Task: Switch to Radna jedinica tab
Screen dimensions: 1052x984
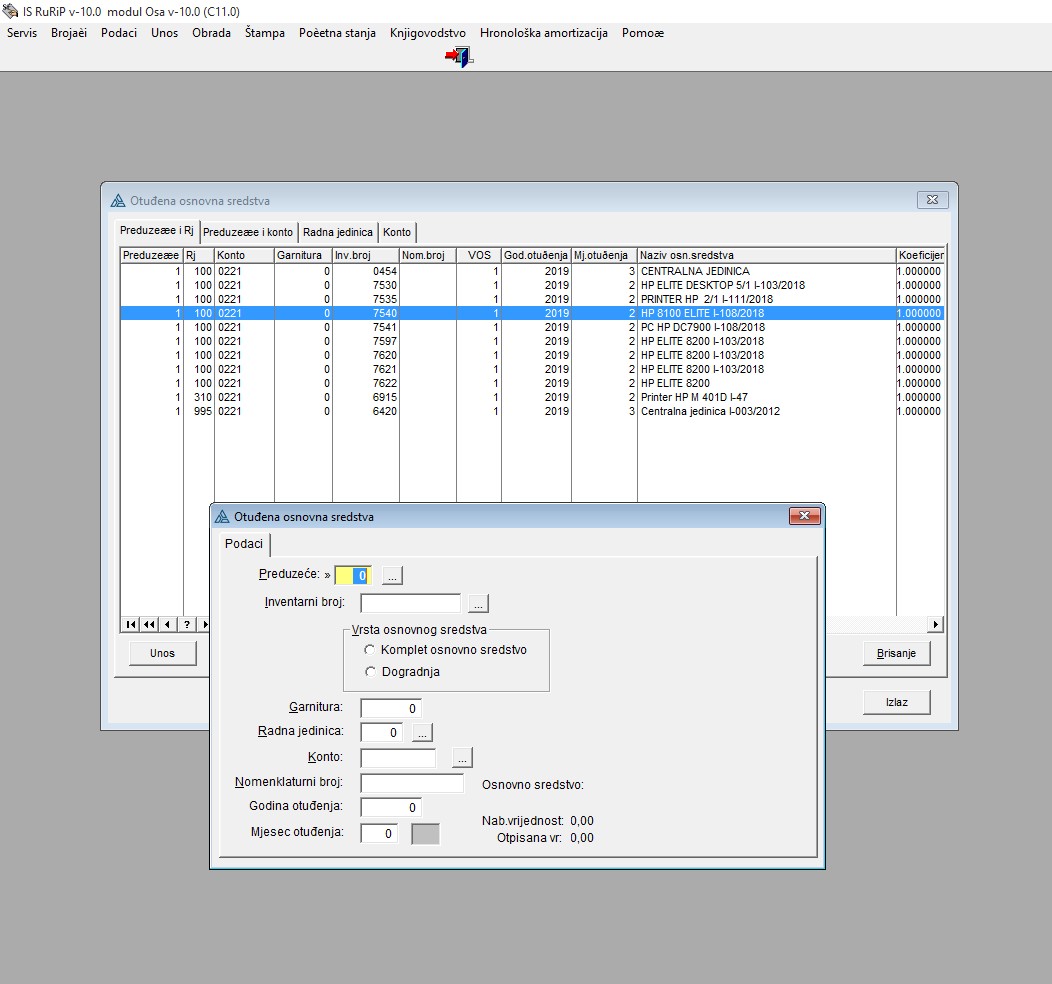Action: tap(338, 232)
